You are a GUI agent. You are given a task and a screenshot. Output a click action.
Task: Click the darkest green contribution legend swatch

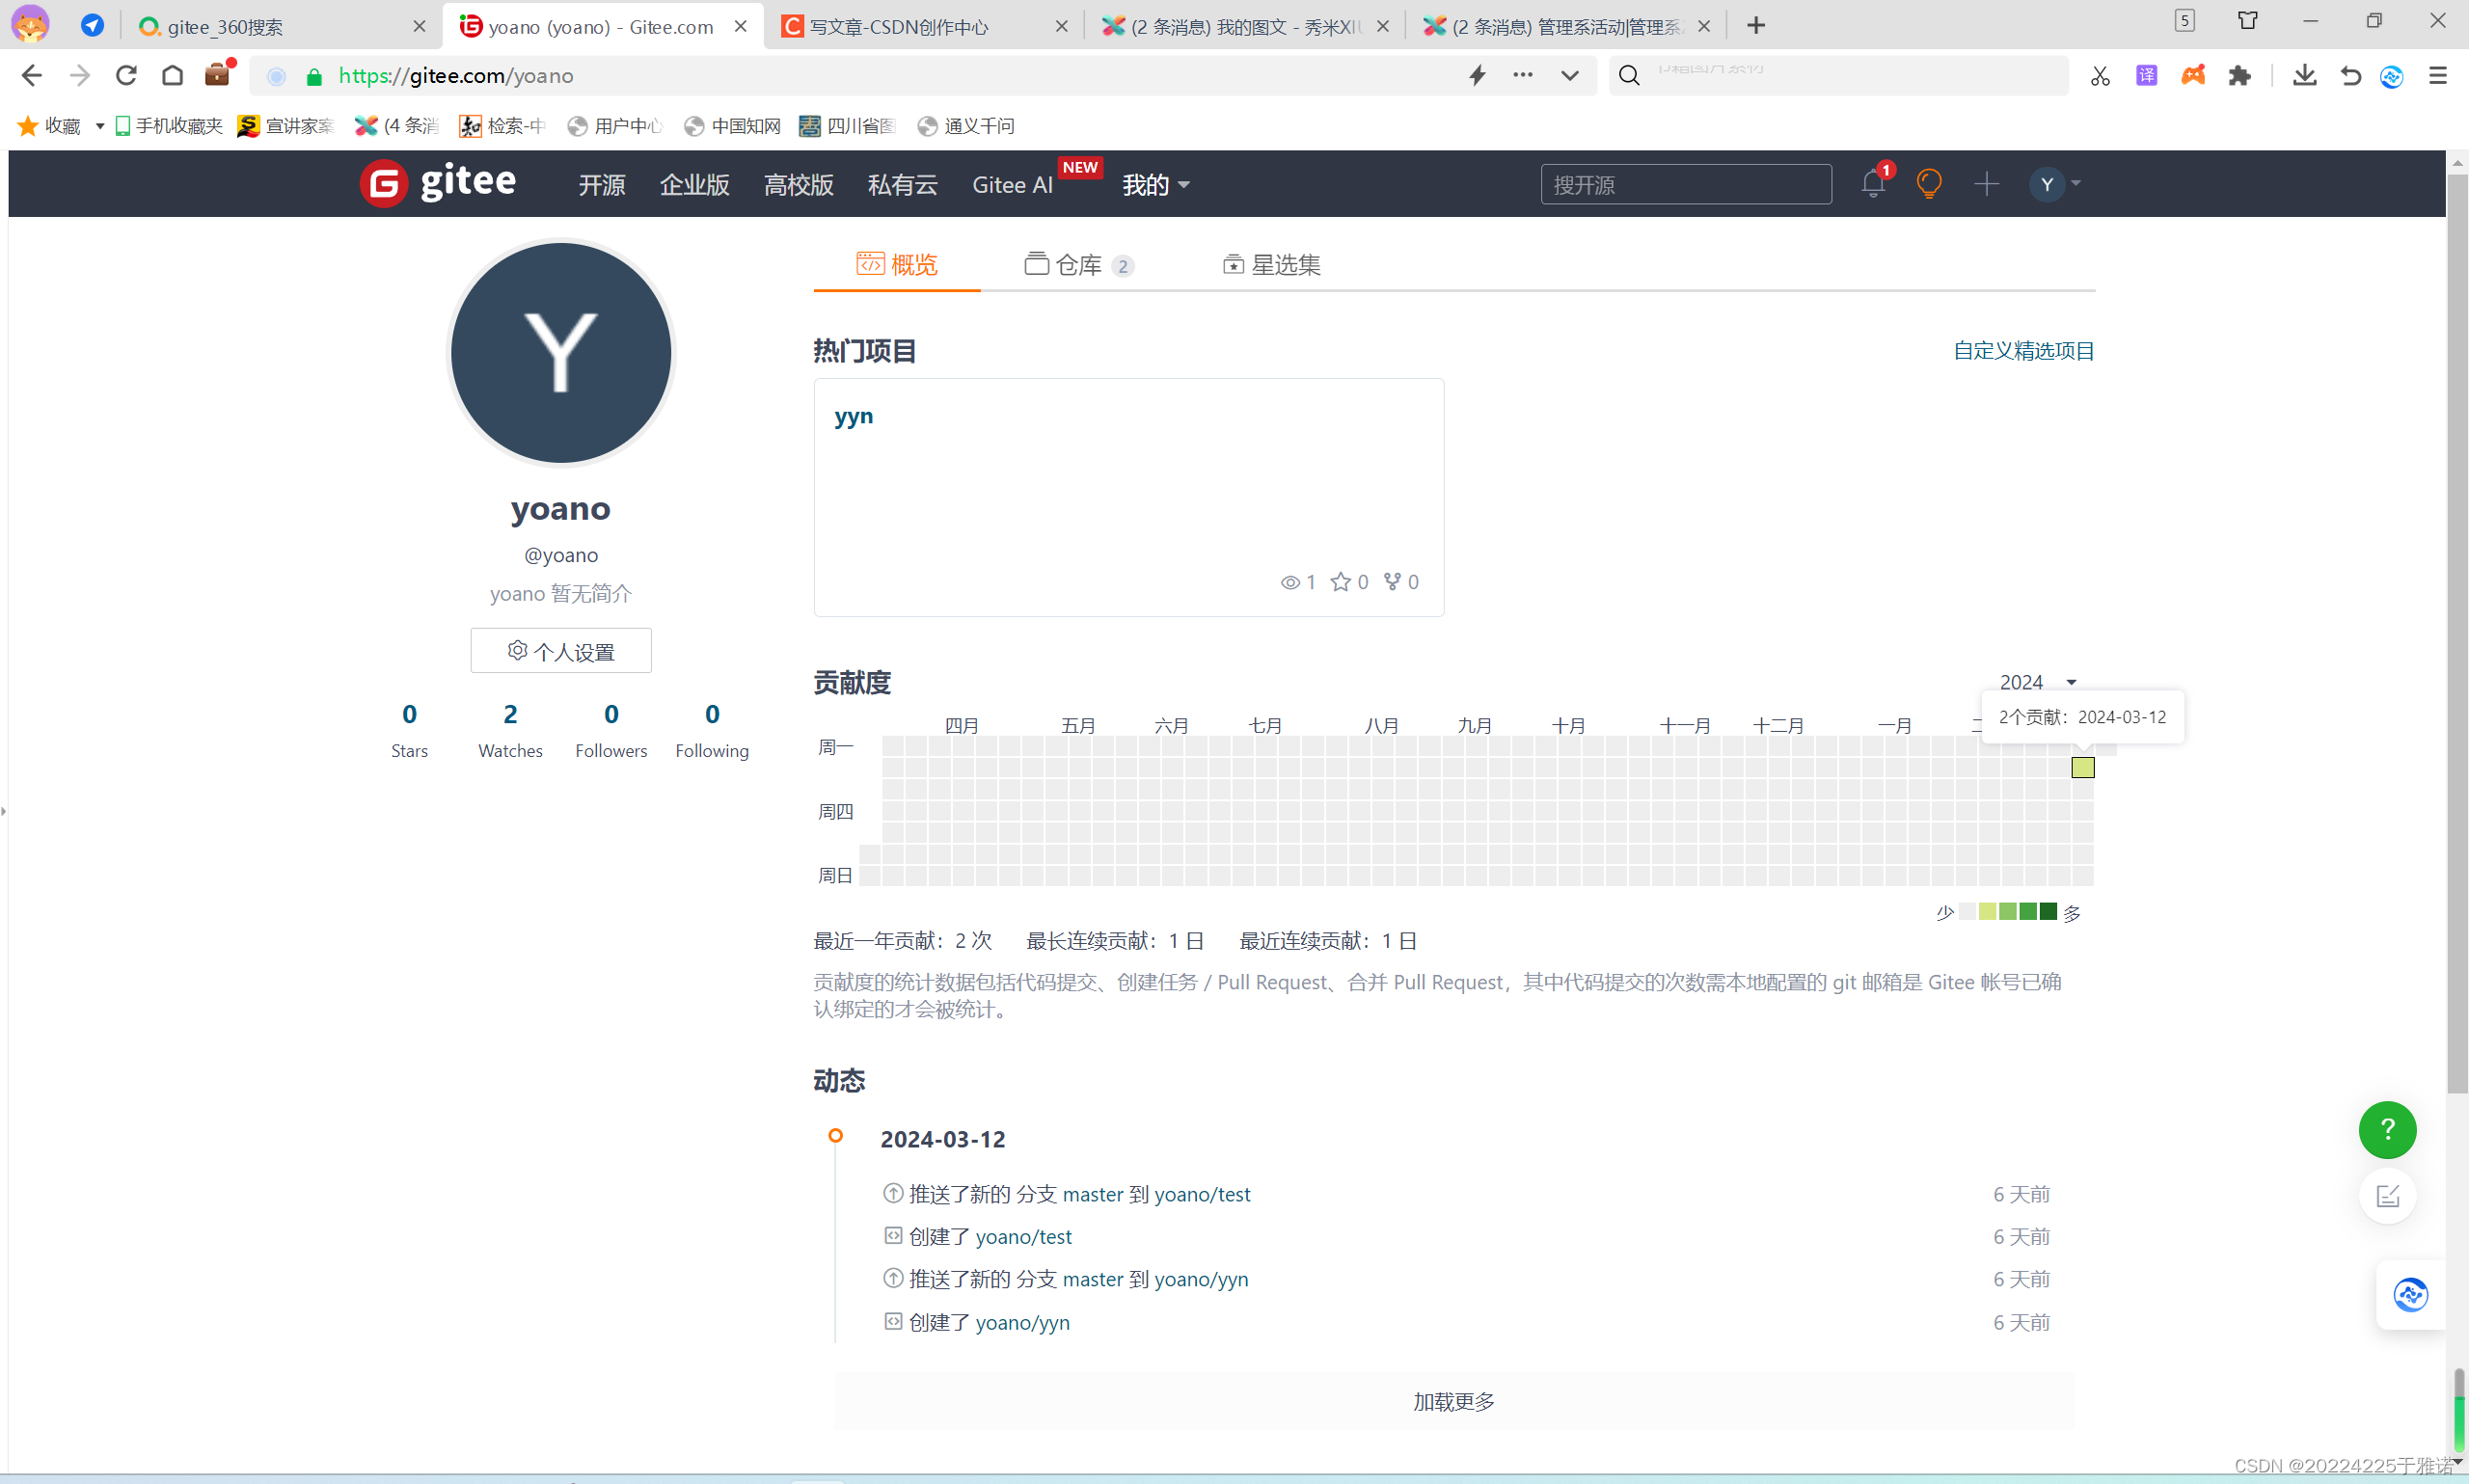pos(2048,911)
